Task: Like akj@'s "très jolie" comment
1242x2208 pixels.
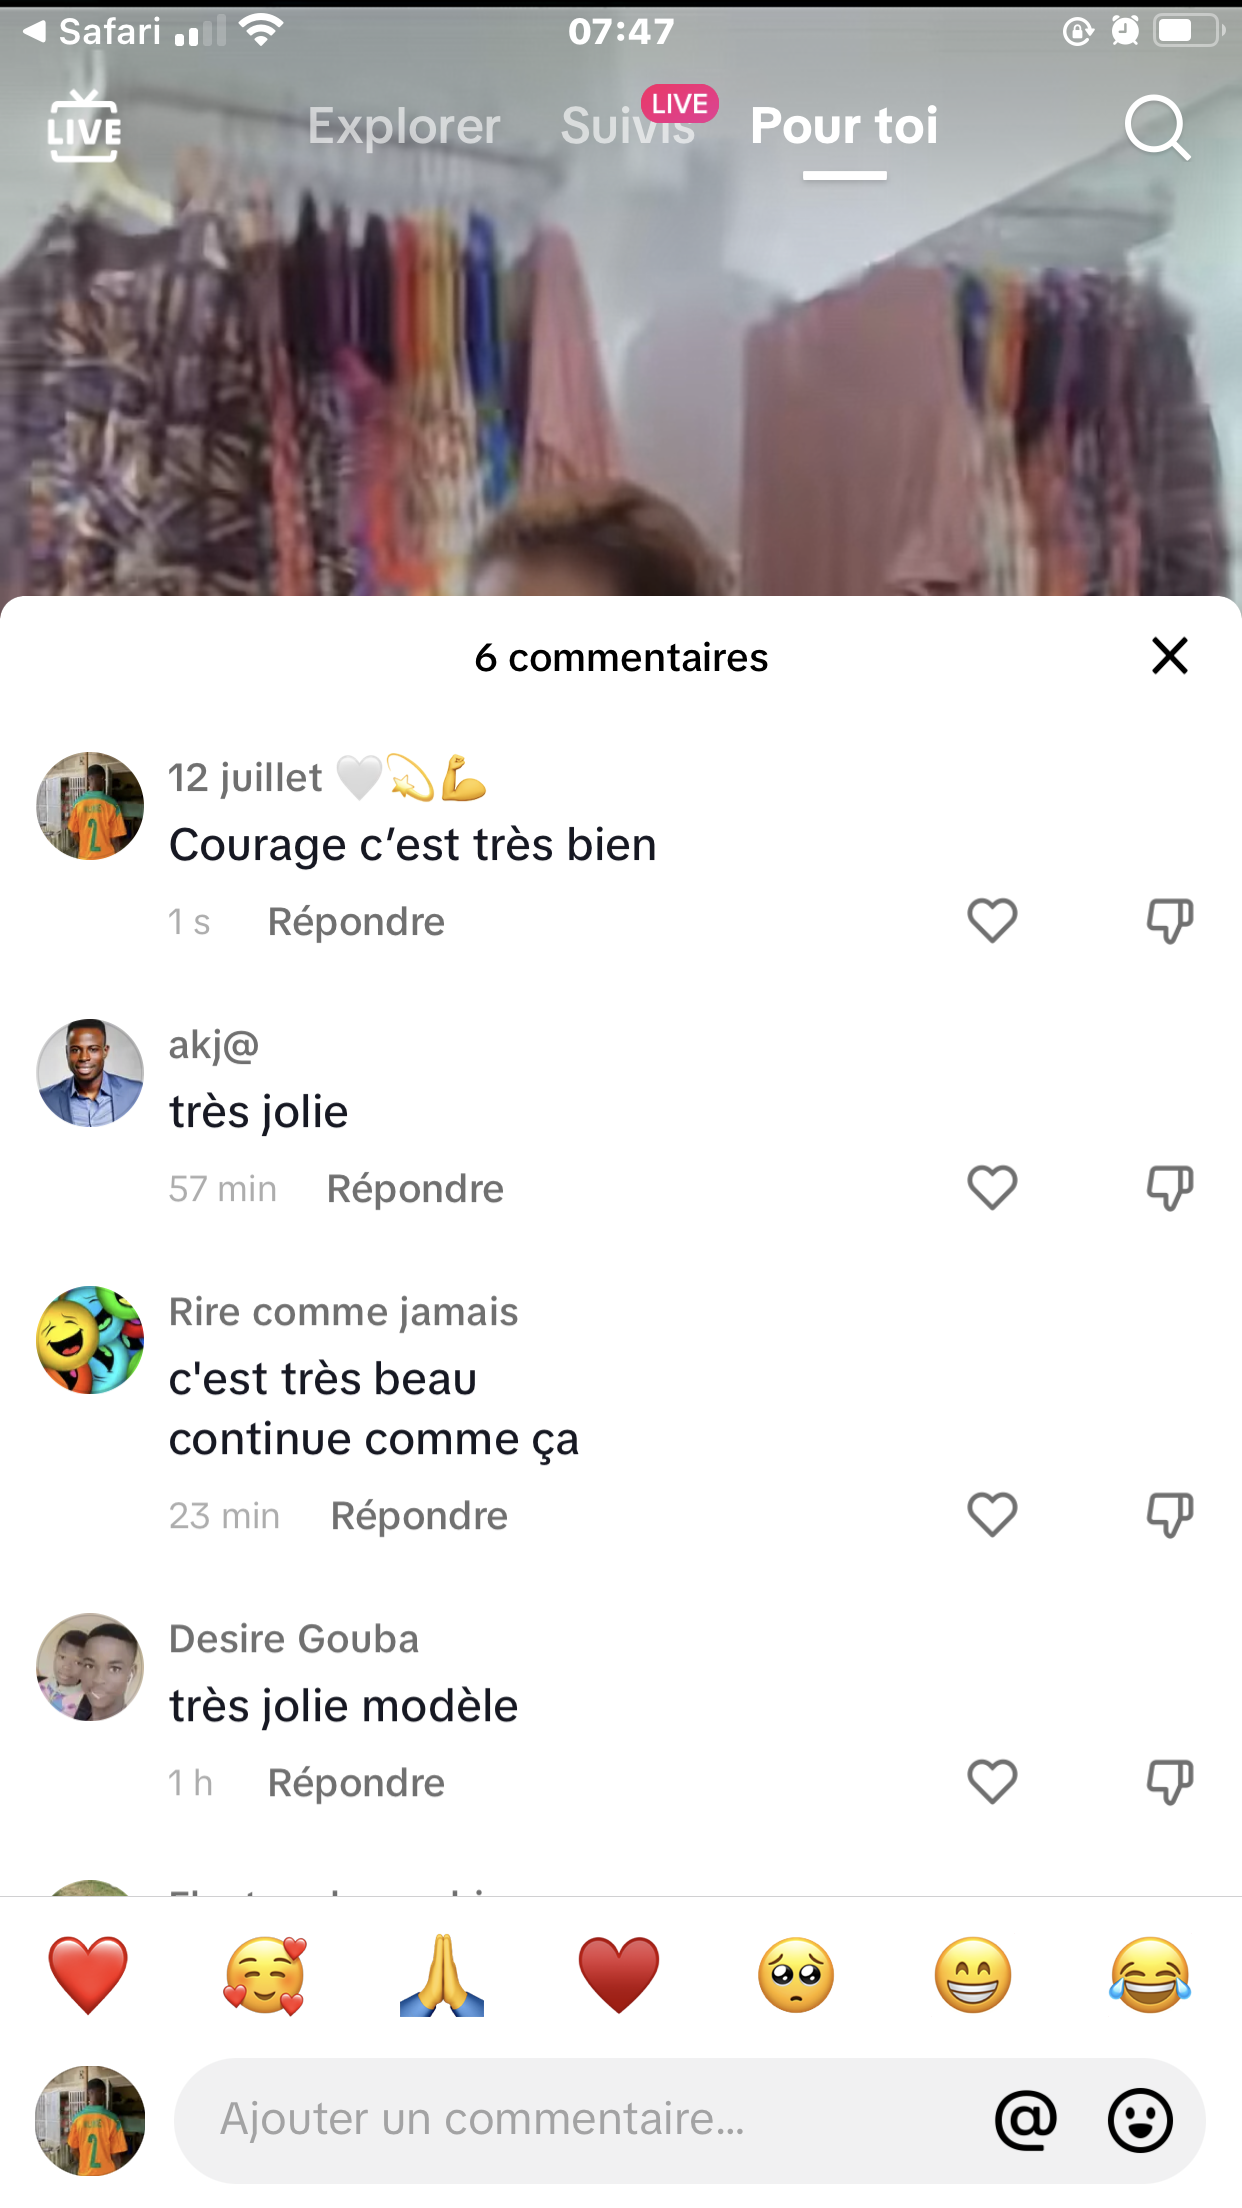Action: point(992,1187)
